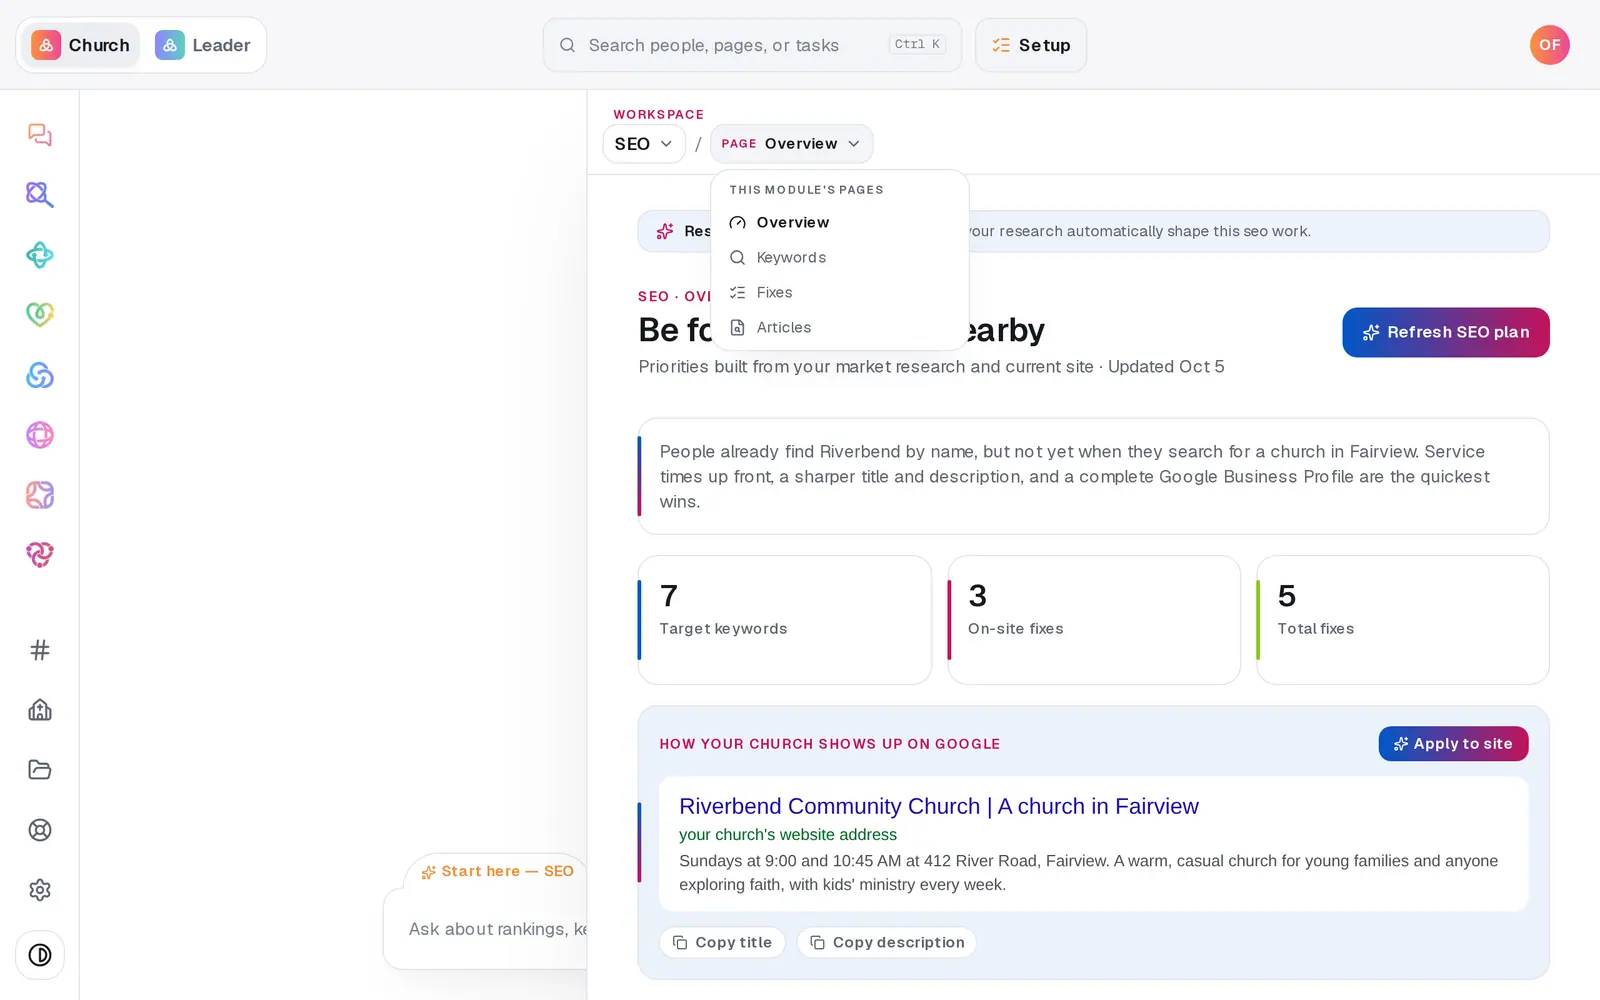Image resolution: width=1600 pixels, height=1000 pixels.
Task: Click the sparkle icon in research banner
Action: tap(665, 232)
